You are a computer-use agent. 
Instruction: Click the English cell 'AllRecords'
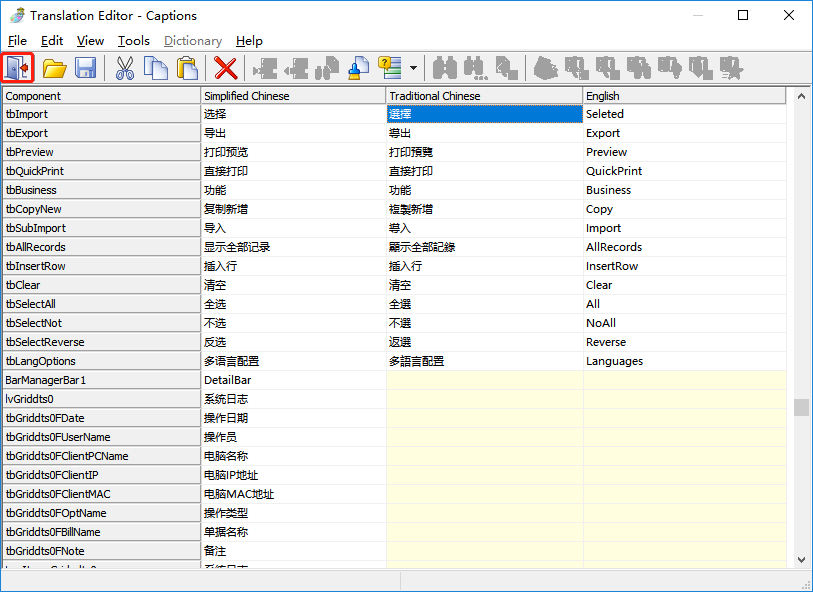click(684, 247)
